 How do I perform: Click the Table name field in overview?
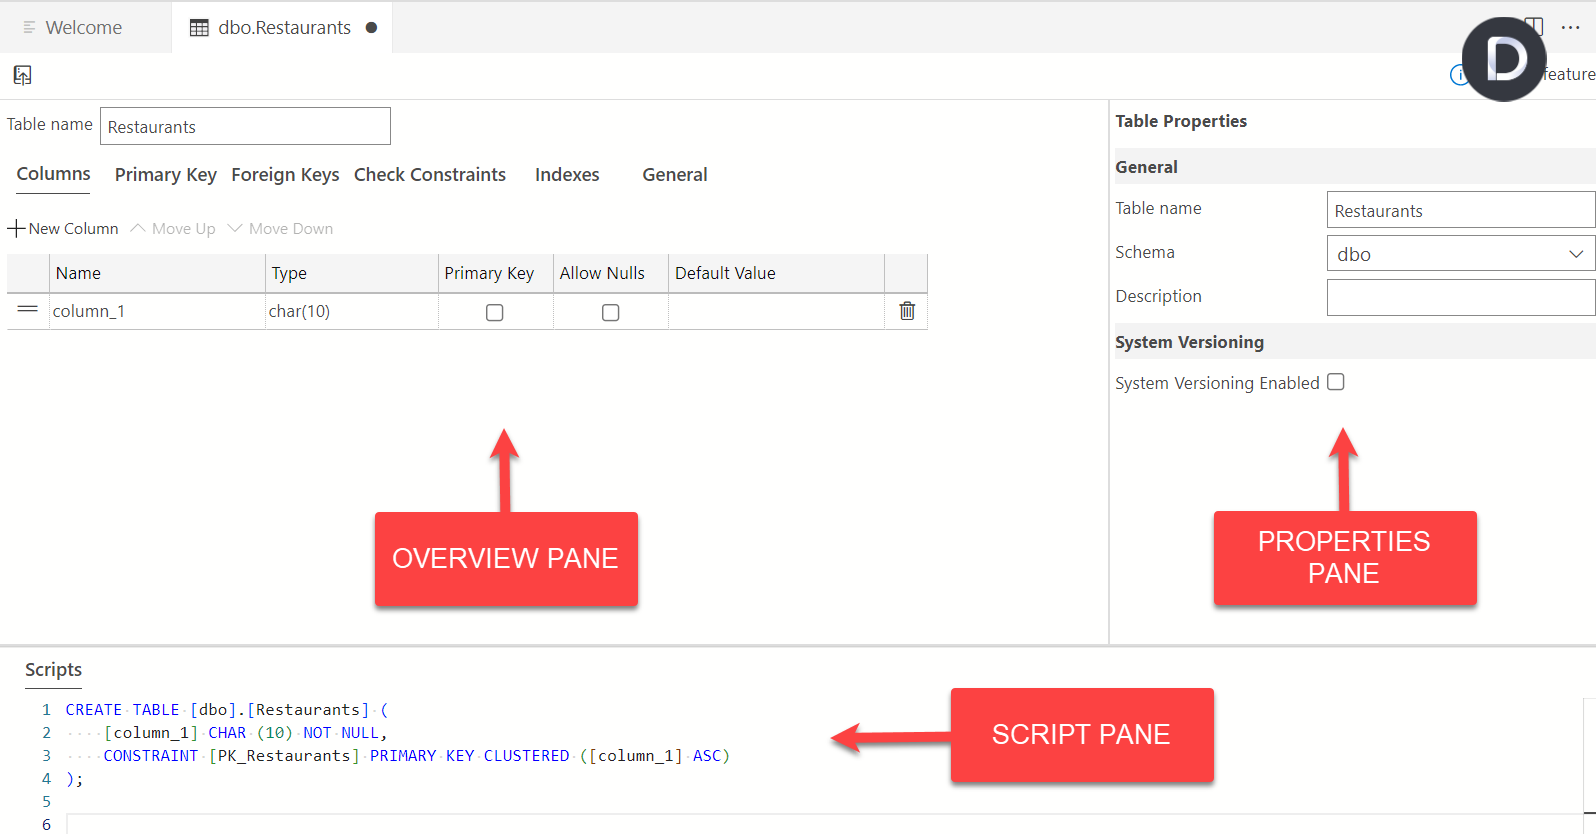coord(245,127)
